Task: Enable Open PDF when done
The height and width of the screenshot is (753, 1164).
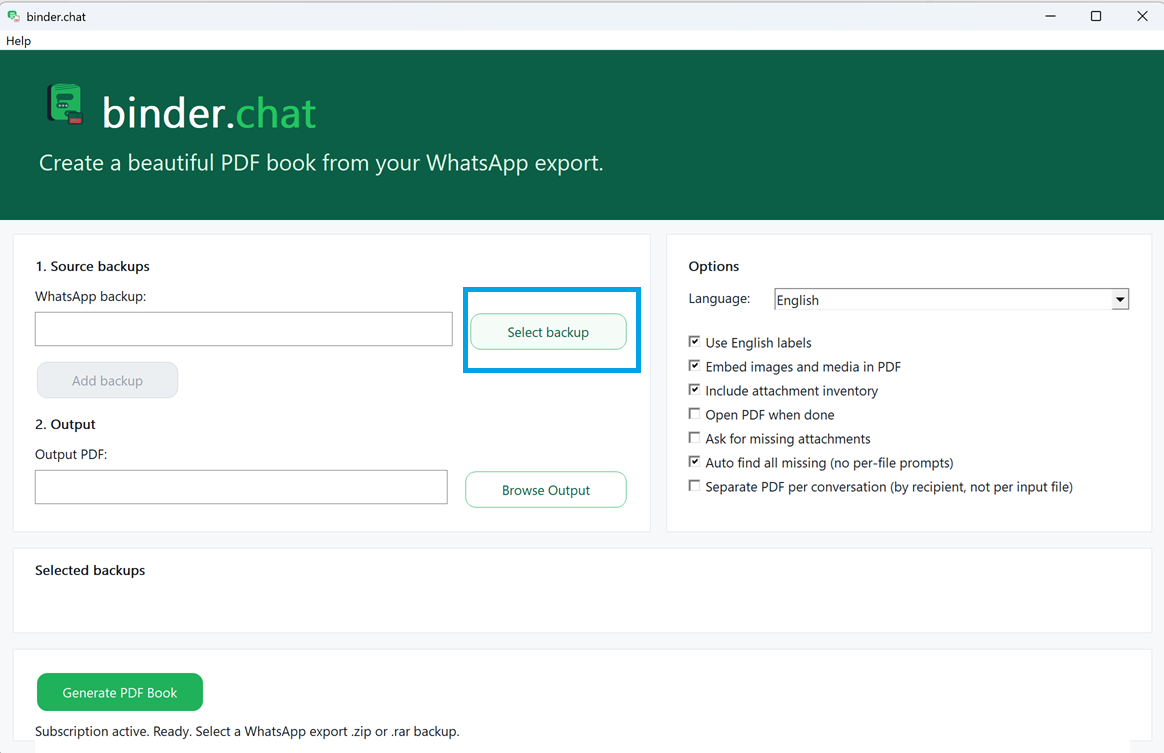Action: click(x=694, y=414)
